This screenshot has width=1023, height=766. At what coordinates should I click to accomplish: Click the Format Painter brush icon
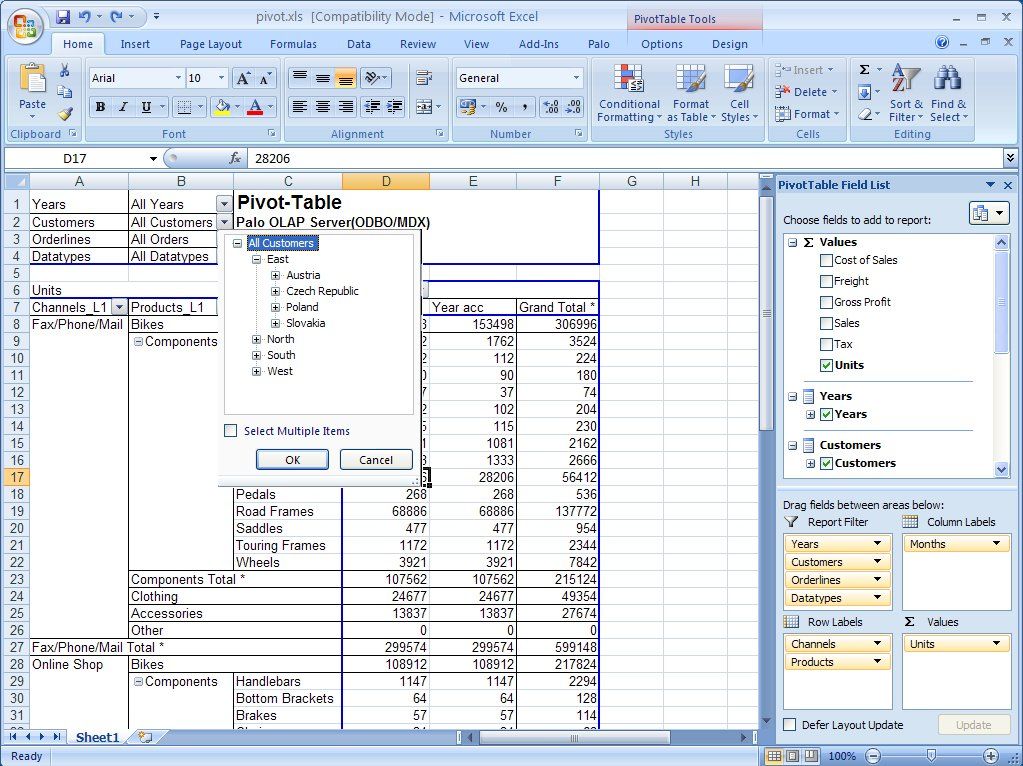pos(65,114)
